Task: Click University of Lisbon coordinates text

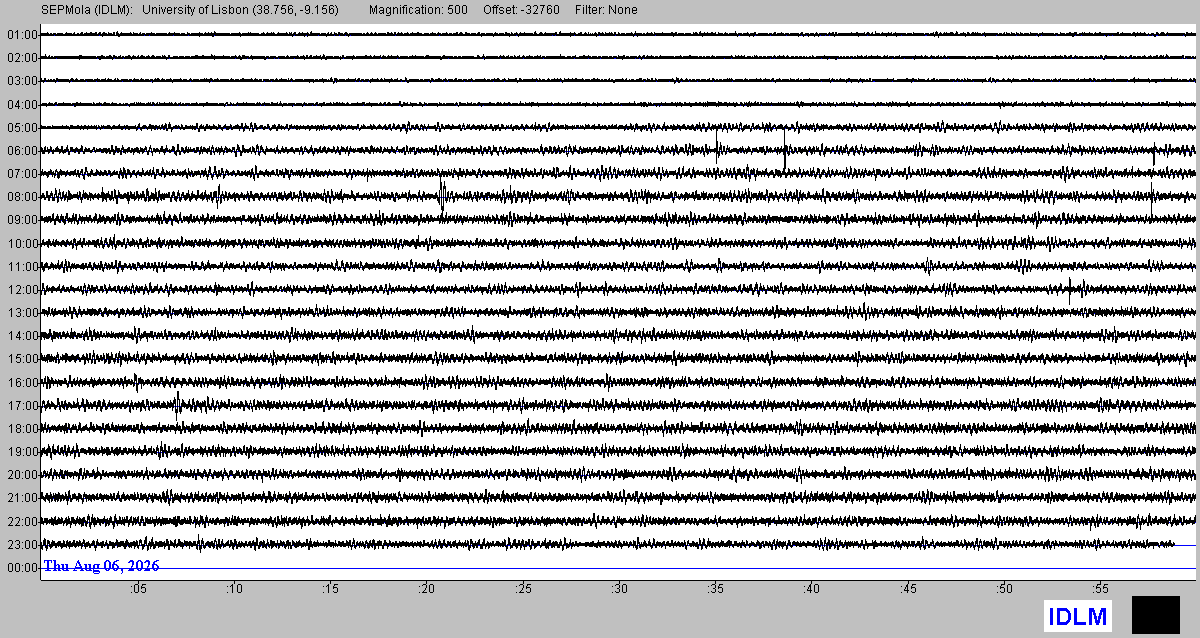Action: (x=240, y=10)
